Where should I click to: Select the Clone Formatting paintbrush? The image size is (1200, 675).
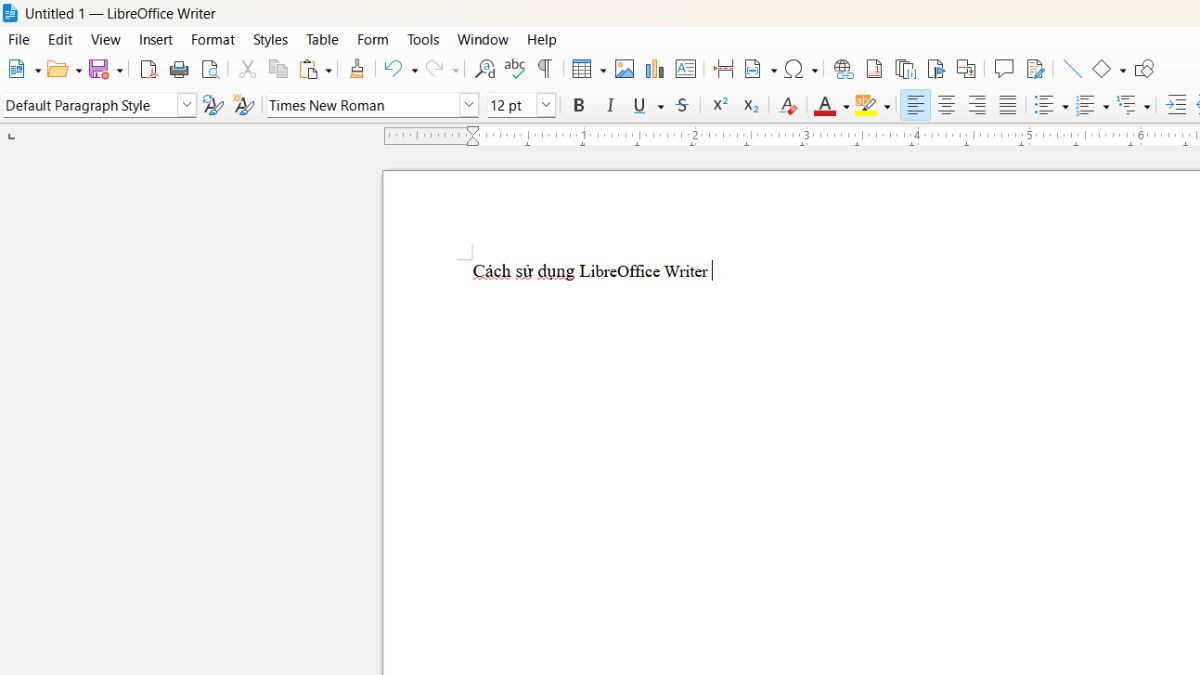pyautogui.click(x=357, y=69)
